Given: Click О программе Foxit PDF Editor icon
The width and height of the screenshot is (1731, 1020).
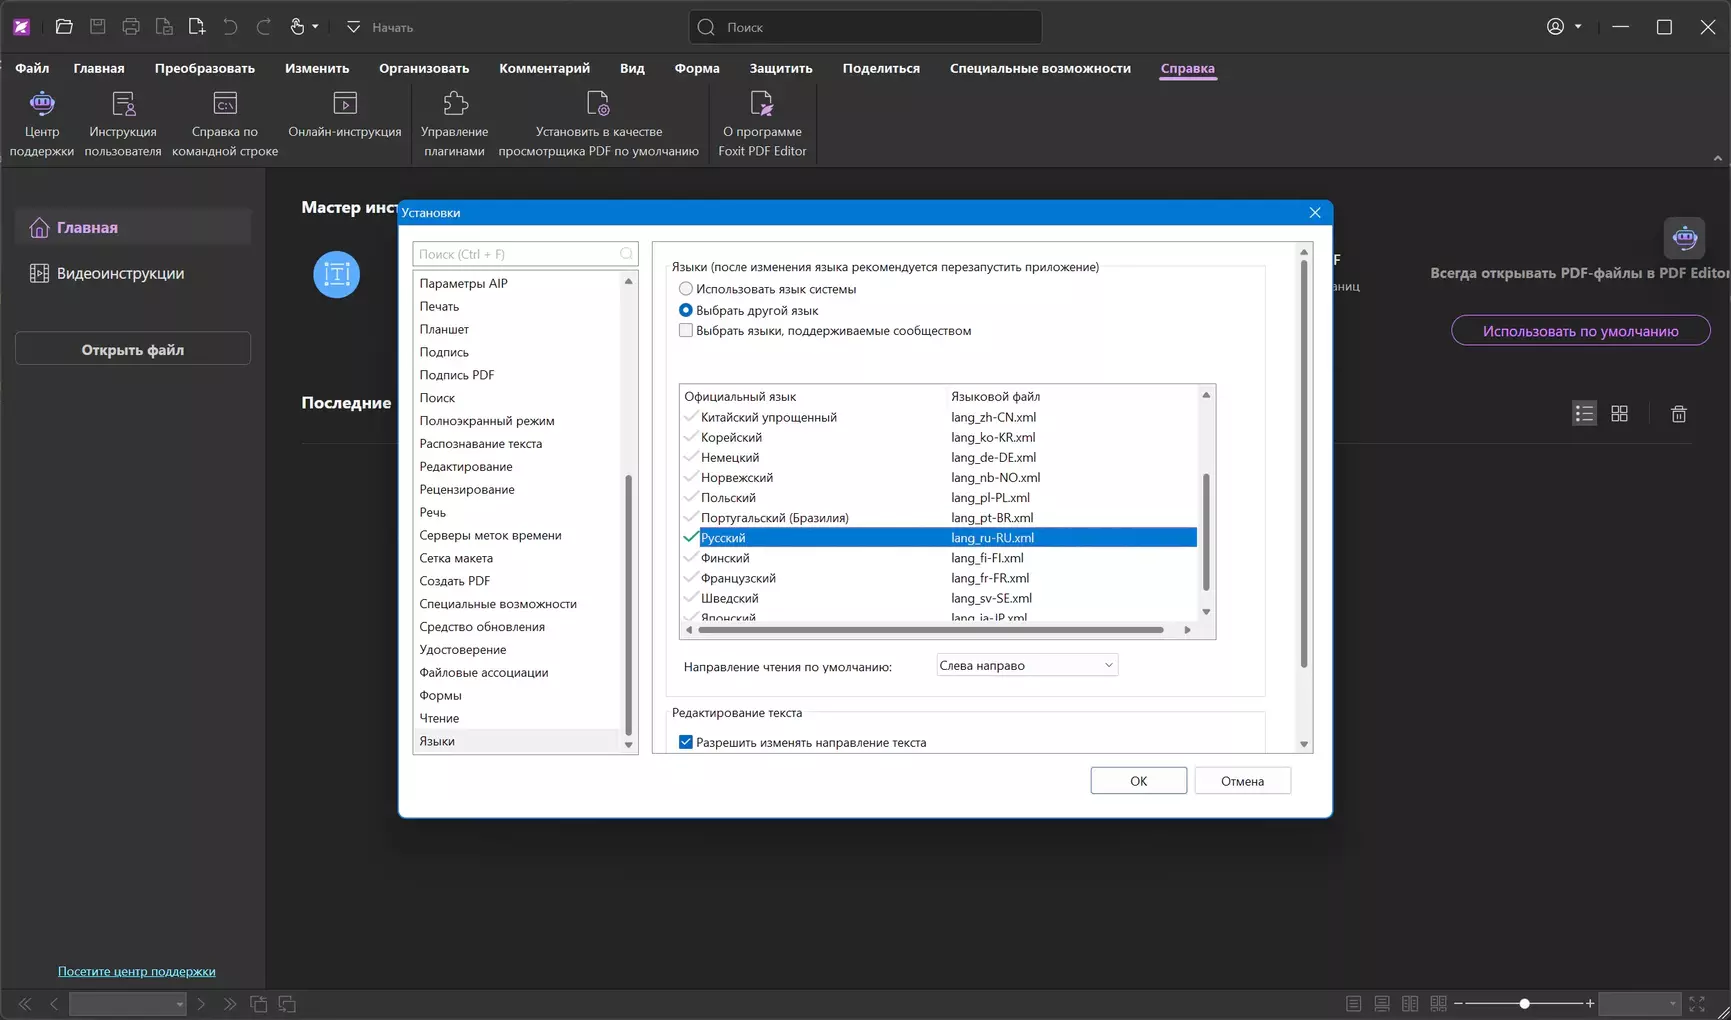Looking at the screenshot, I should point(762,104).
